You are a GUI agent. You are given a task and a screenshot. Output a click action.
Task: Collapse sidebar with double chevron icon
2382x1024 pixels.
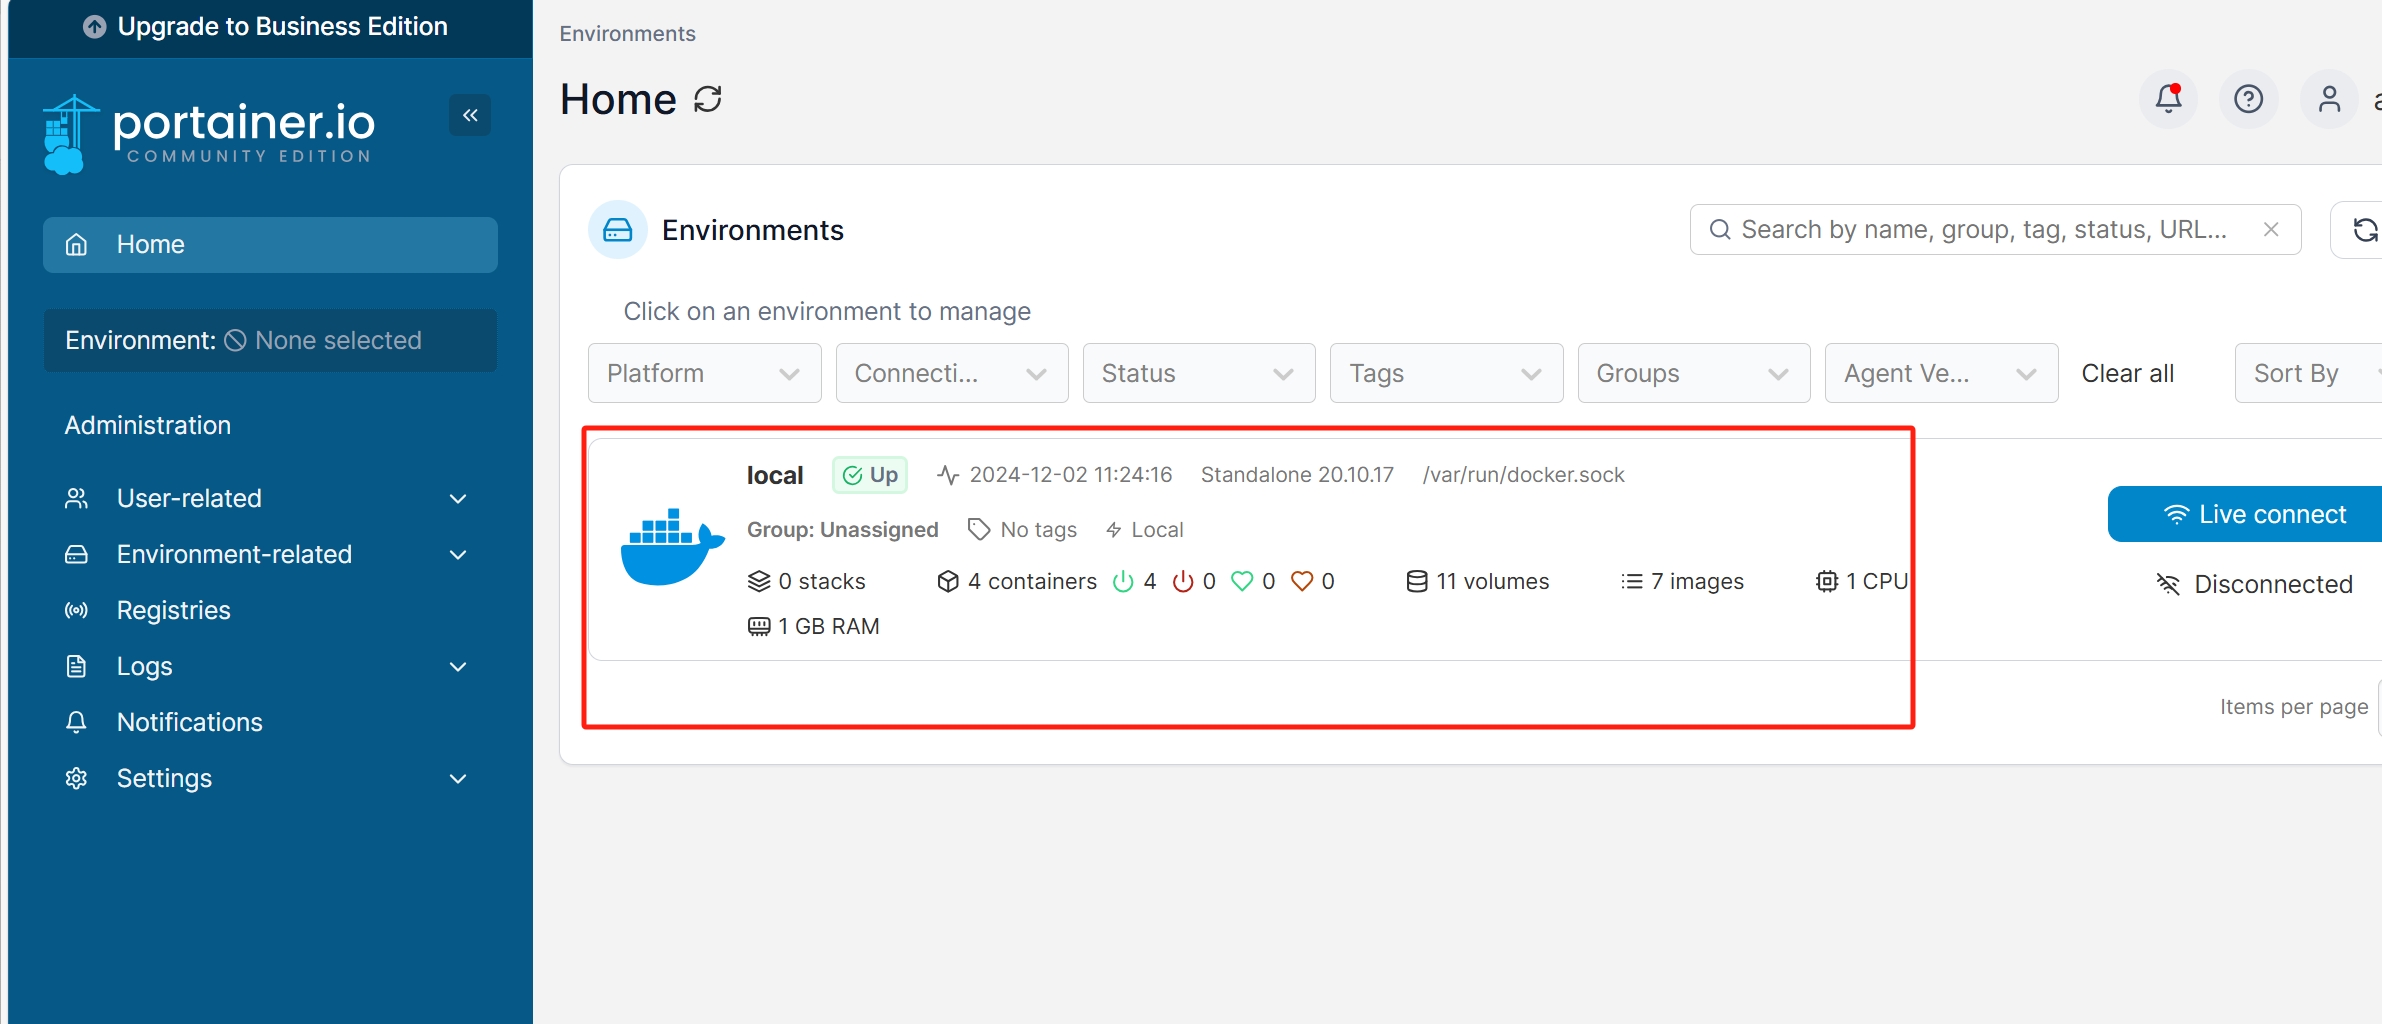click(470, 115)
